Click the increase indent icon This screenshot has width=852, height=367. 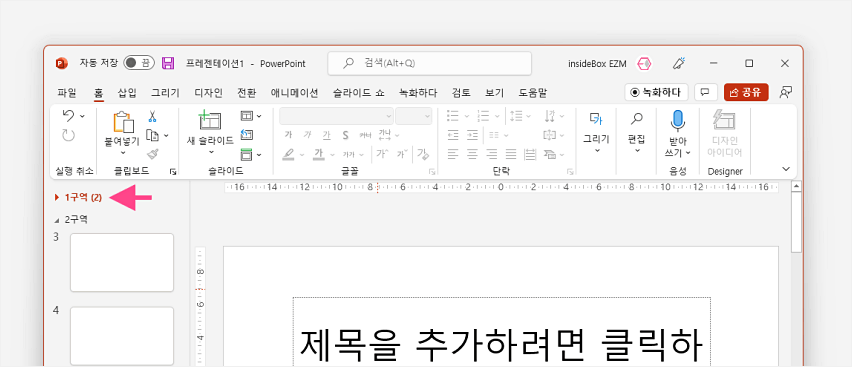[x=472, y=135]
